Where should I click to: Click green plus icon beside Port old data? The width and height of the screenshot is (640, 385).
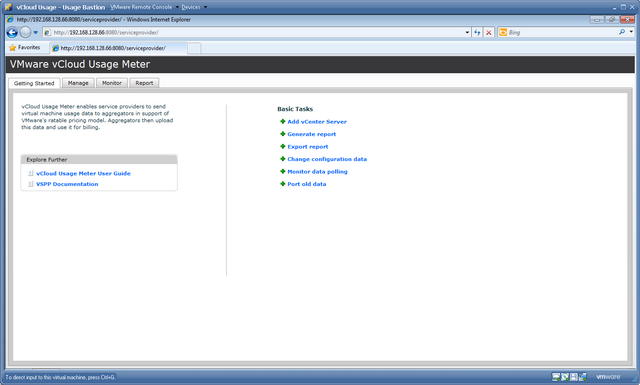[282, 184]
